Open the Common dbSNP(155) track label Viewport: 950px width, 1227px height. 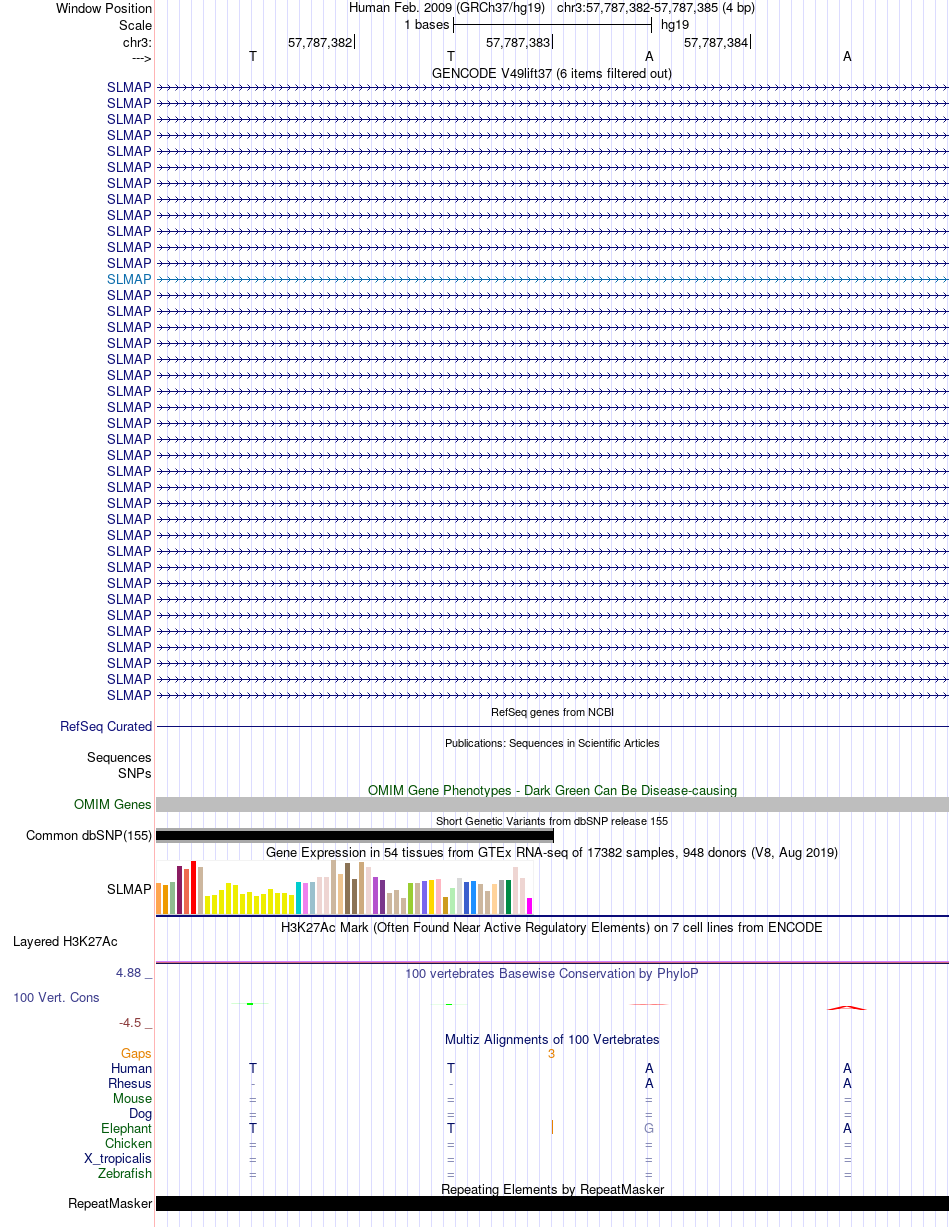click(x=89, y=836)
